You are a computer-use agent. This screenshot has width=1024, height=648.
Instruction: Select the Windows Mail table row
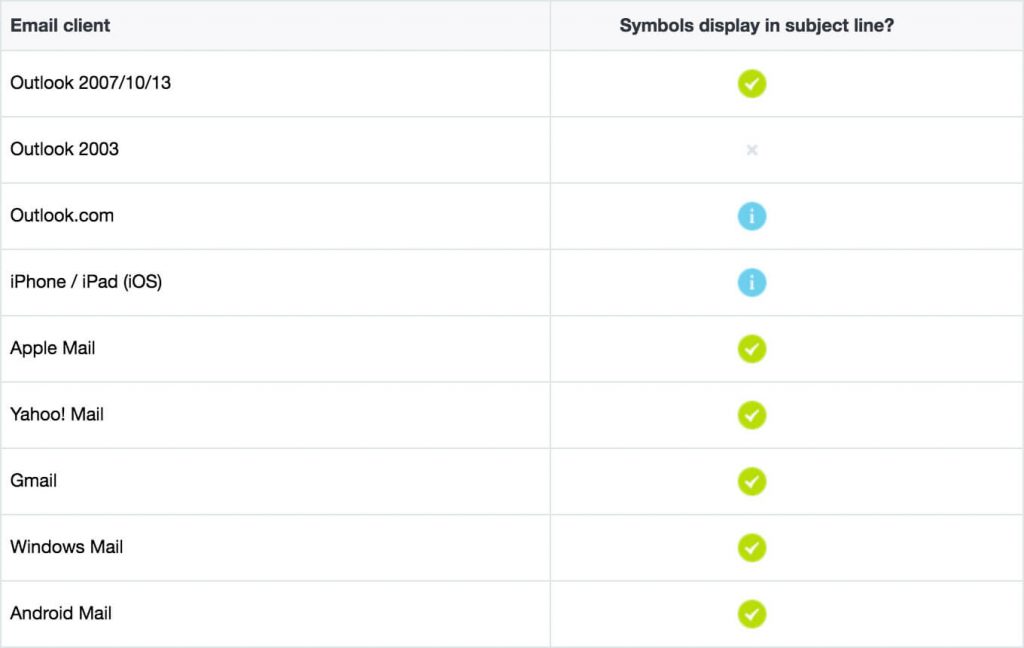coord(66,547)
